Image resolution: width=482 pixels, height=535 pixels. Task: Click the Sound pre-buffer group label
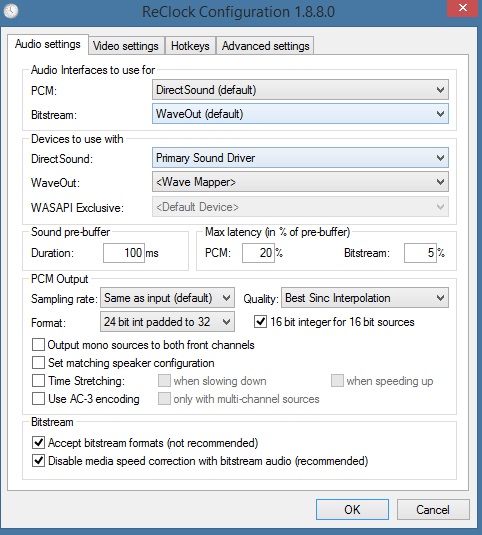tap(71, 232)
